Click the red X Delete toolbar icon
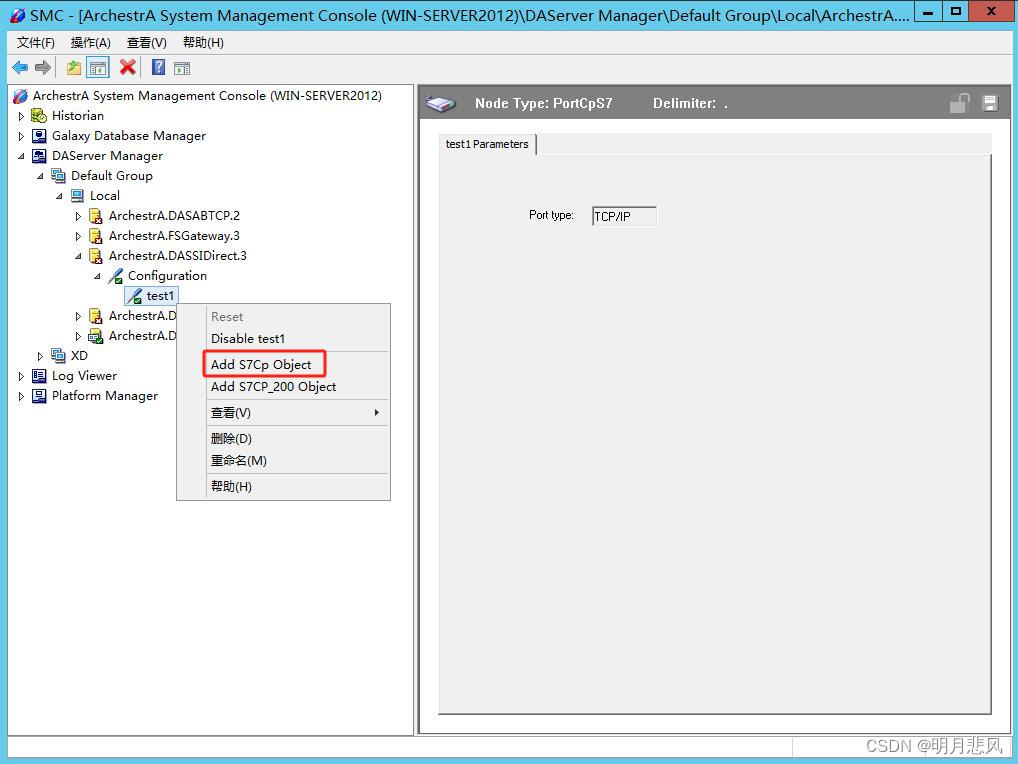1018x764 pixels. 128,67
